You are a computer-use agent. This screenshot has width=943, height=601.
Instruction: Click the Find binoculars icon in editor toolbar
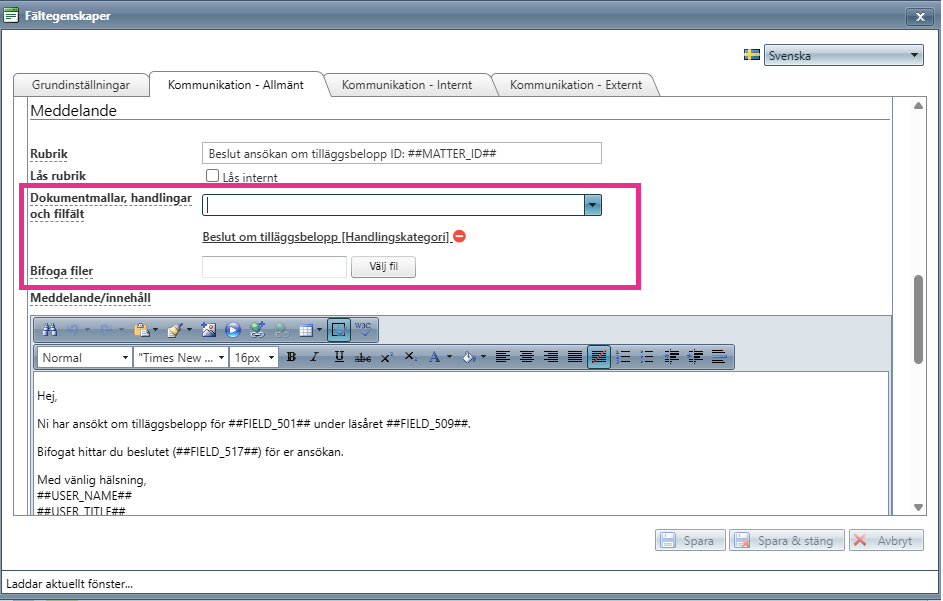[x=49, y=330]
